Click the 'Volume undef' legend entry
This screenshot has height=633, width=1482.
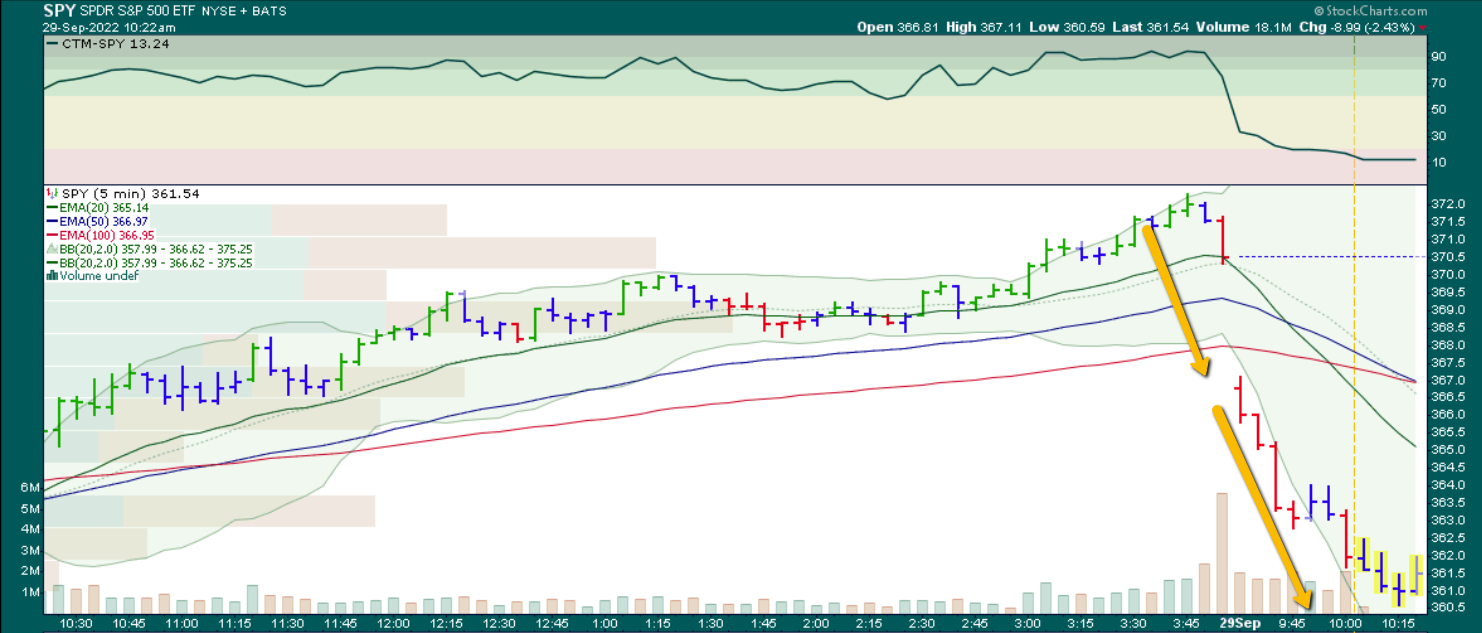[98, 275]
